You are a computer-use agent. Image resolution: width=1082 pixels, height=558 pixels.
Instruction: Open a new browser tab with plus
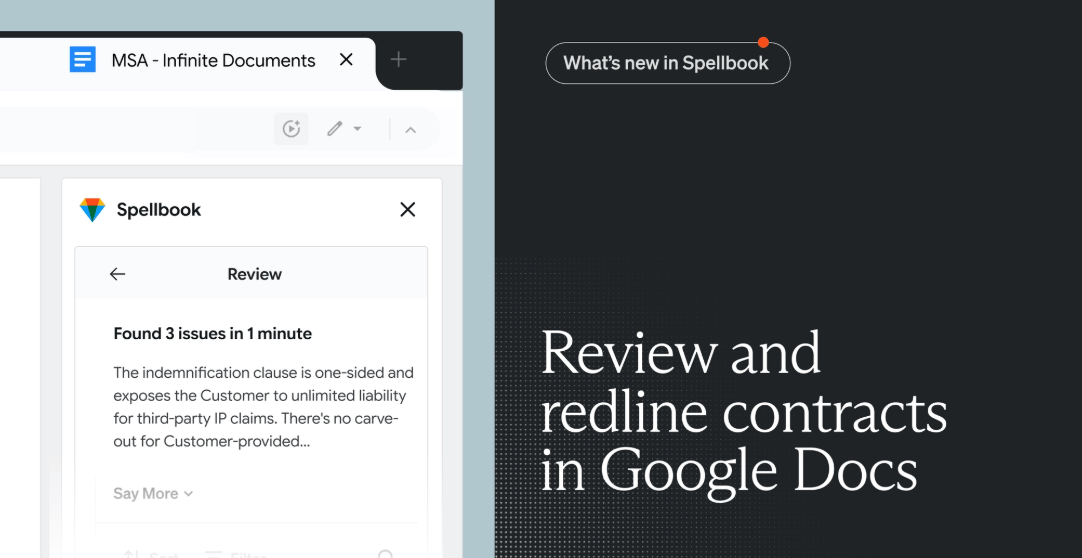tap(398, 60)
